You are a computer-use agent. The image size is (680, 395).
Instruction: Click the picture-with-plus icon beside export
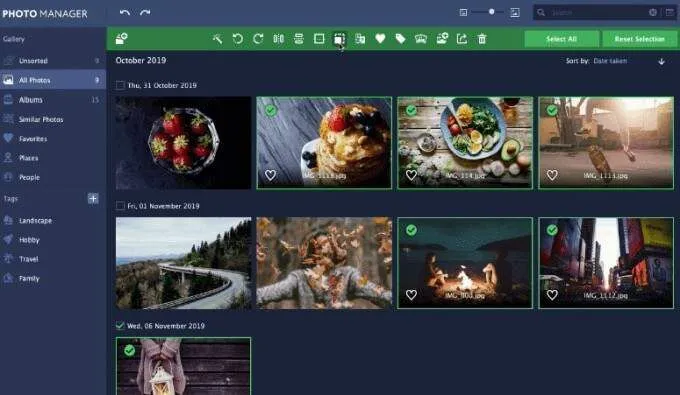[442, 39]
